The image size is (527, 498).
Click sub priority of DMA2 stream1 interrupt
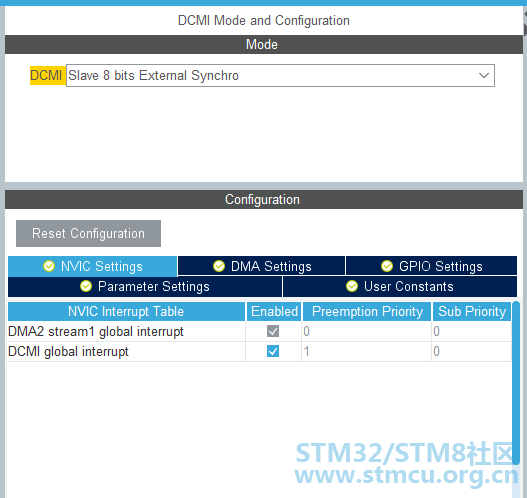click(x=471, y=331)
